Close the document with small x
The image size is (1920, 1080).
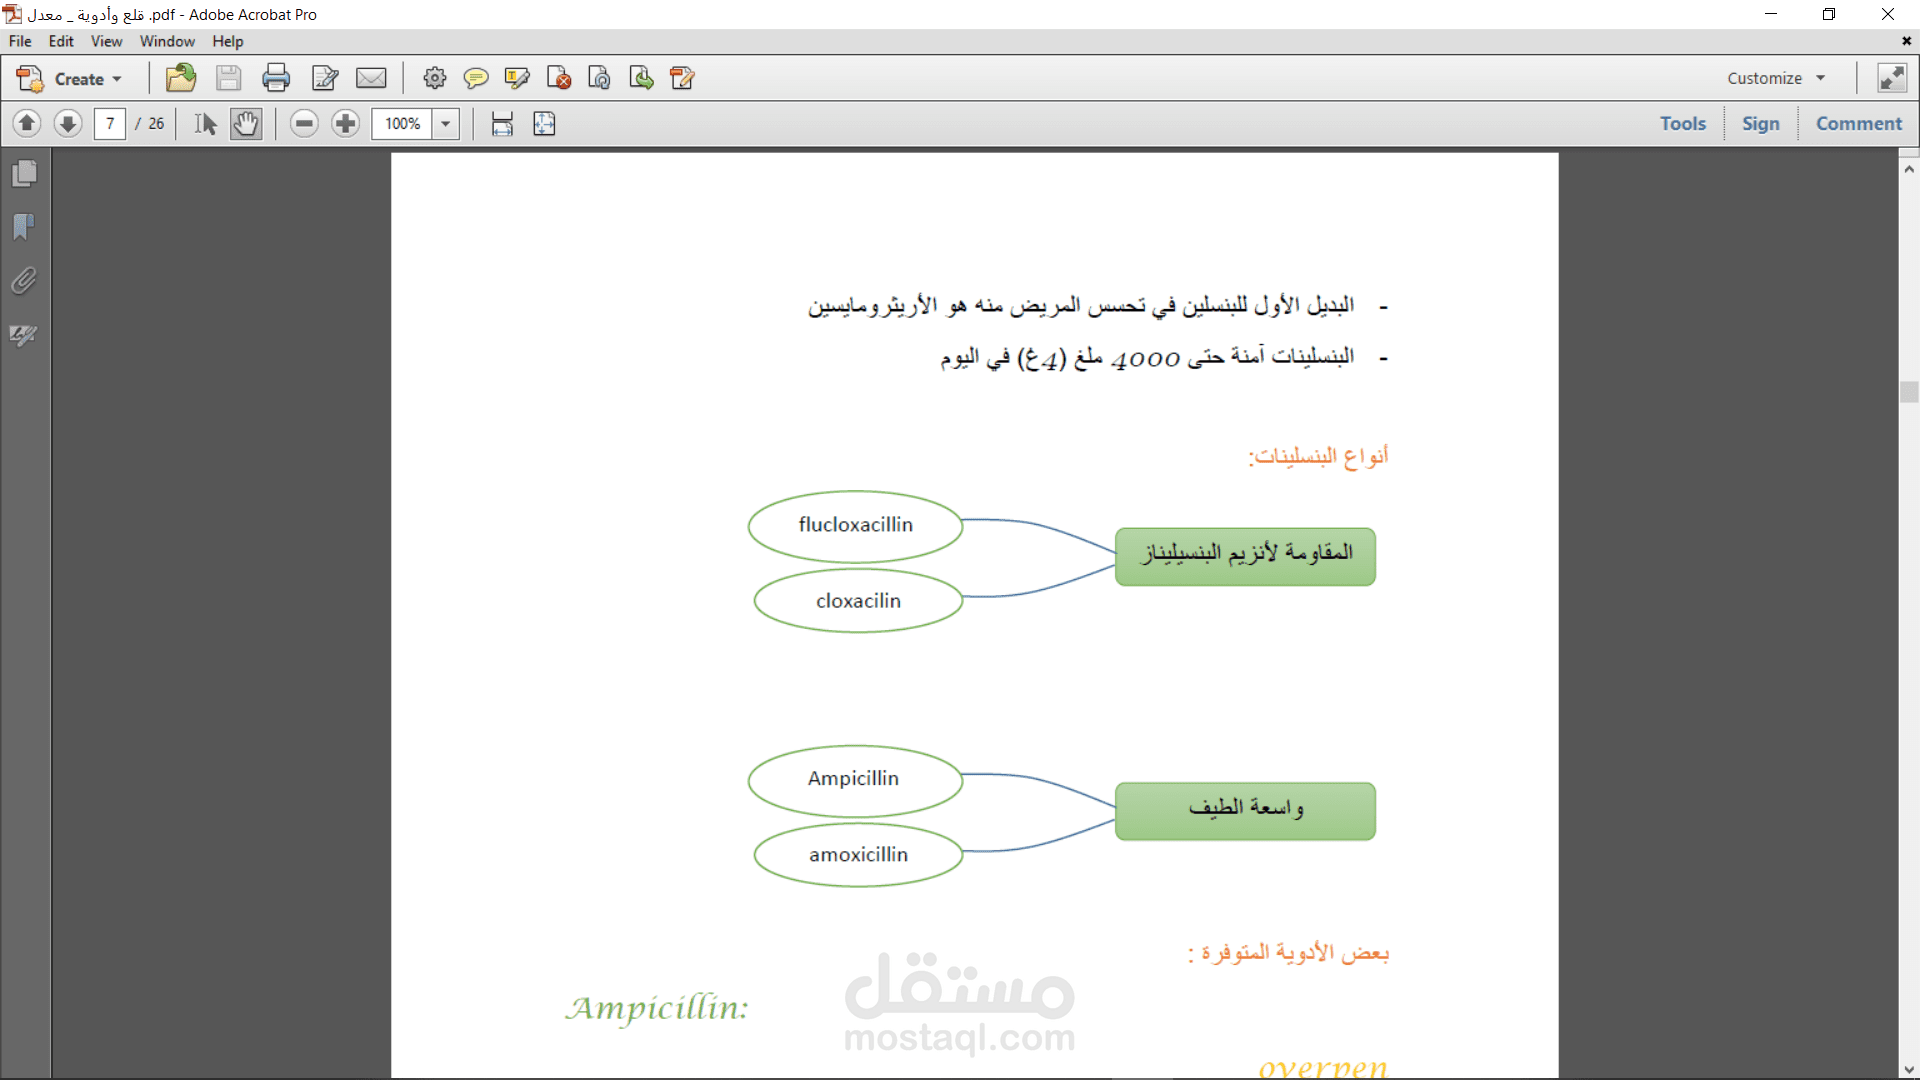click(x=1906, y=41)
